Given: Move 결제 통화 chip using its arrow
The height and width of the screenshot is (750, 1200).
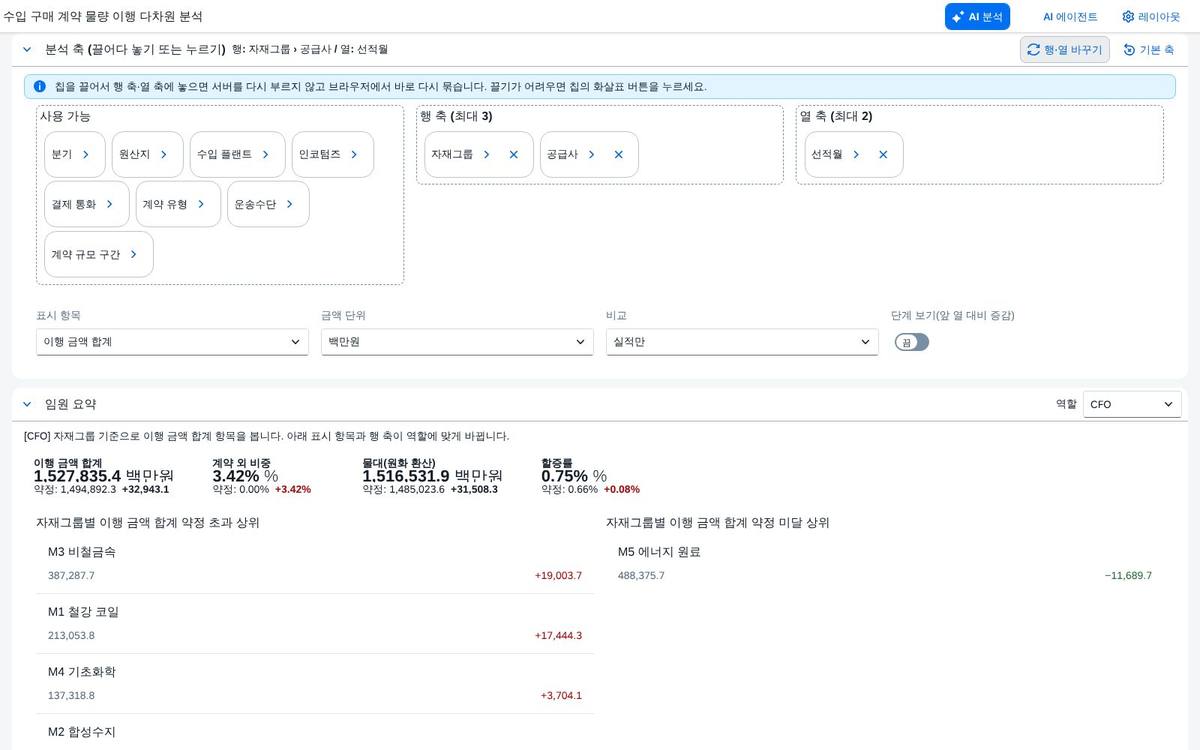Looking at the screenshot, I should tap(110, 204).
